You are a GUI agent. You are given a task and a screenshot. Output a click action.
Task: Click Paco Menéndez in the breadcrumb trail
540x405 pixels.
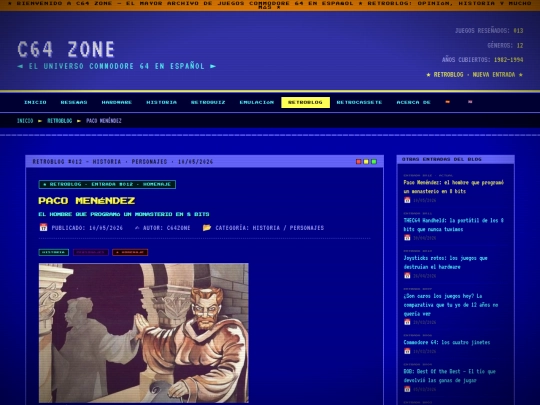click(x=104, y=121)
